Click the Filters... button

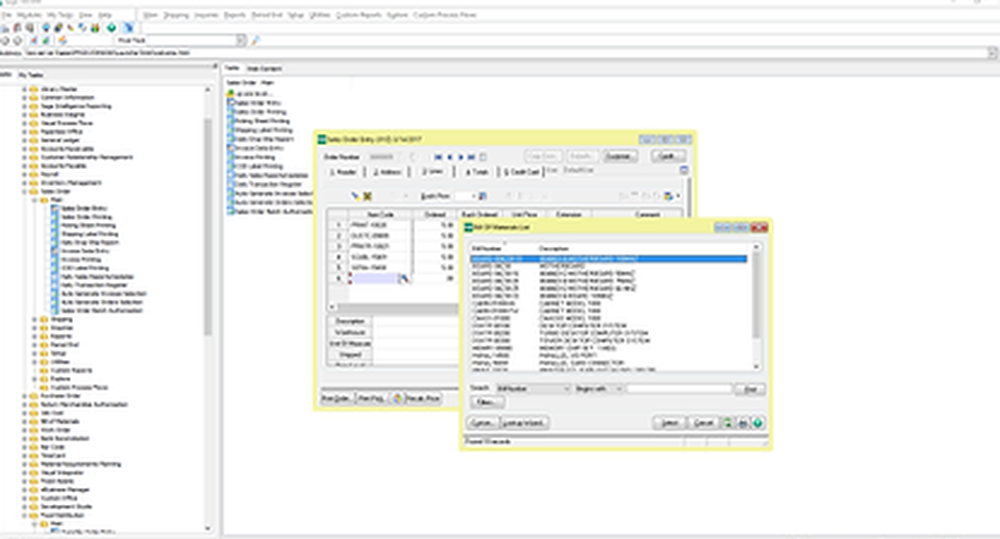tap(487, 402)
